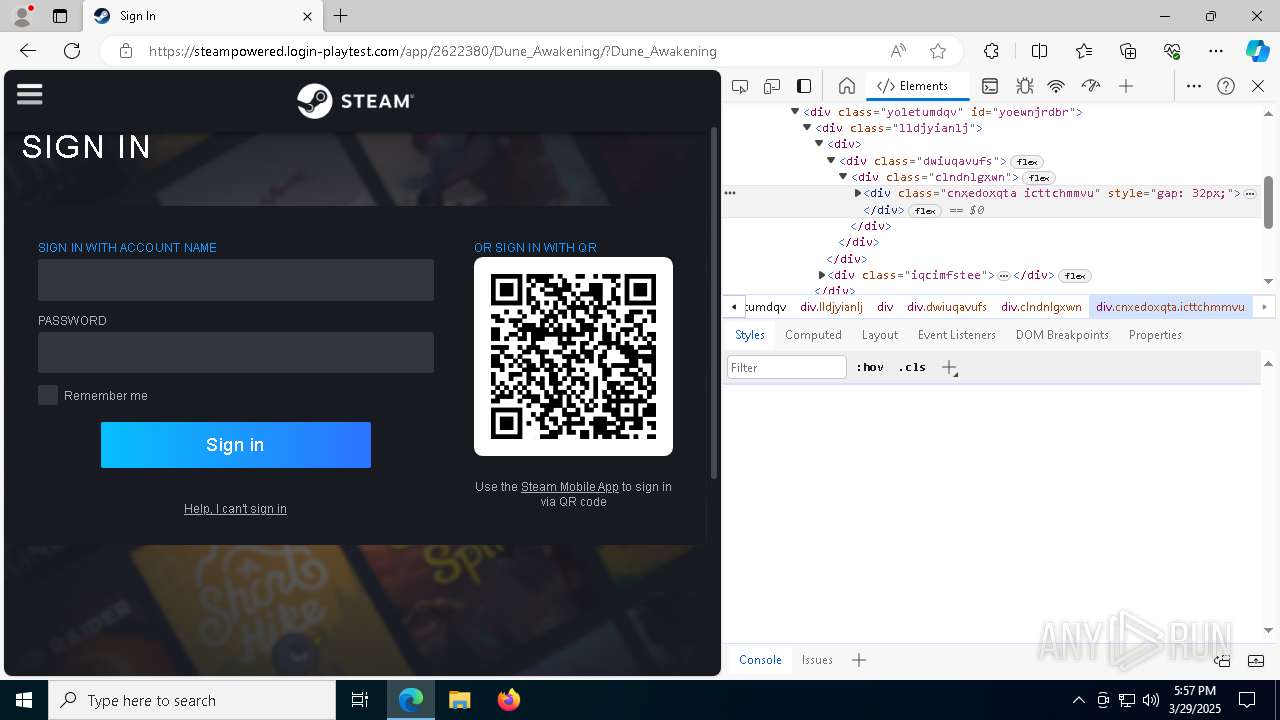Select breadcrumb div.dwiuqavufs

(947, 307)
